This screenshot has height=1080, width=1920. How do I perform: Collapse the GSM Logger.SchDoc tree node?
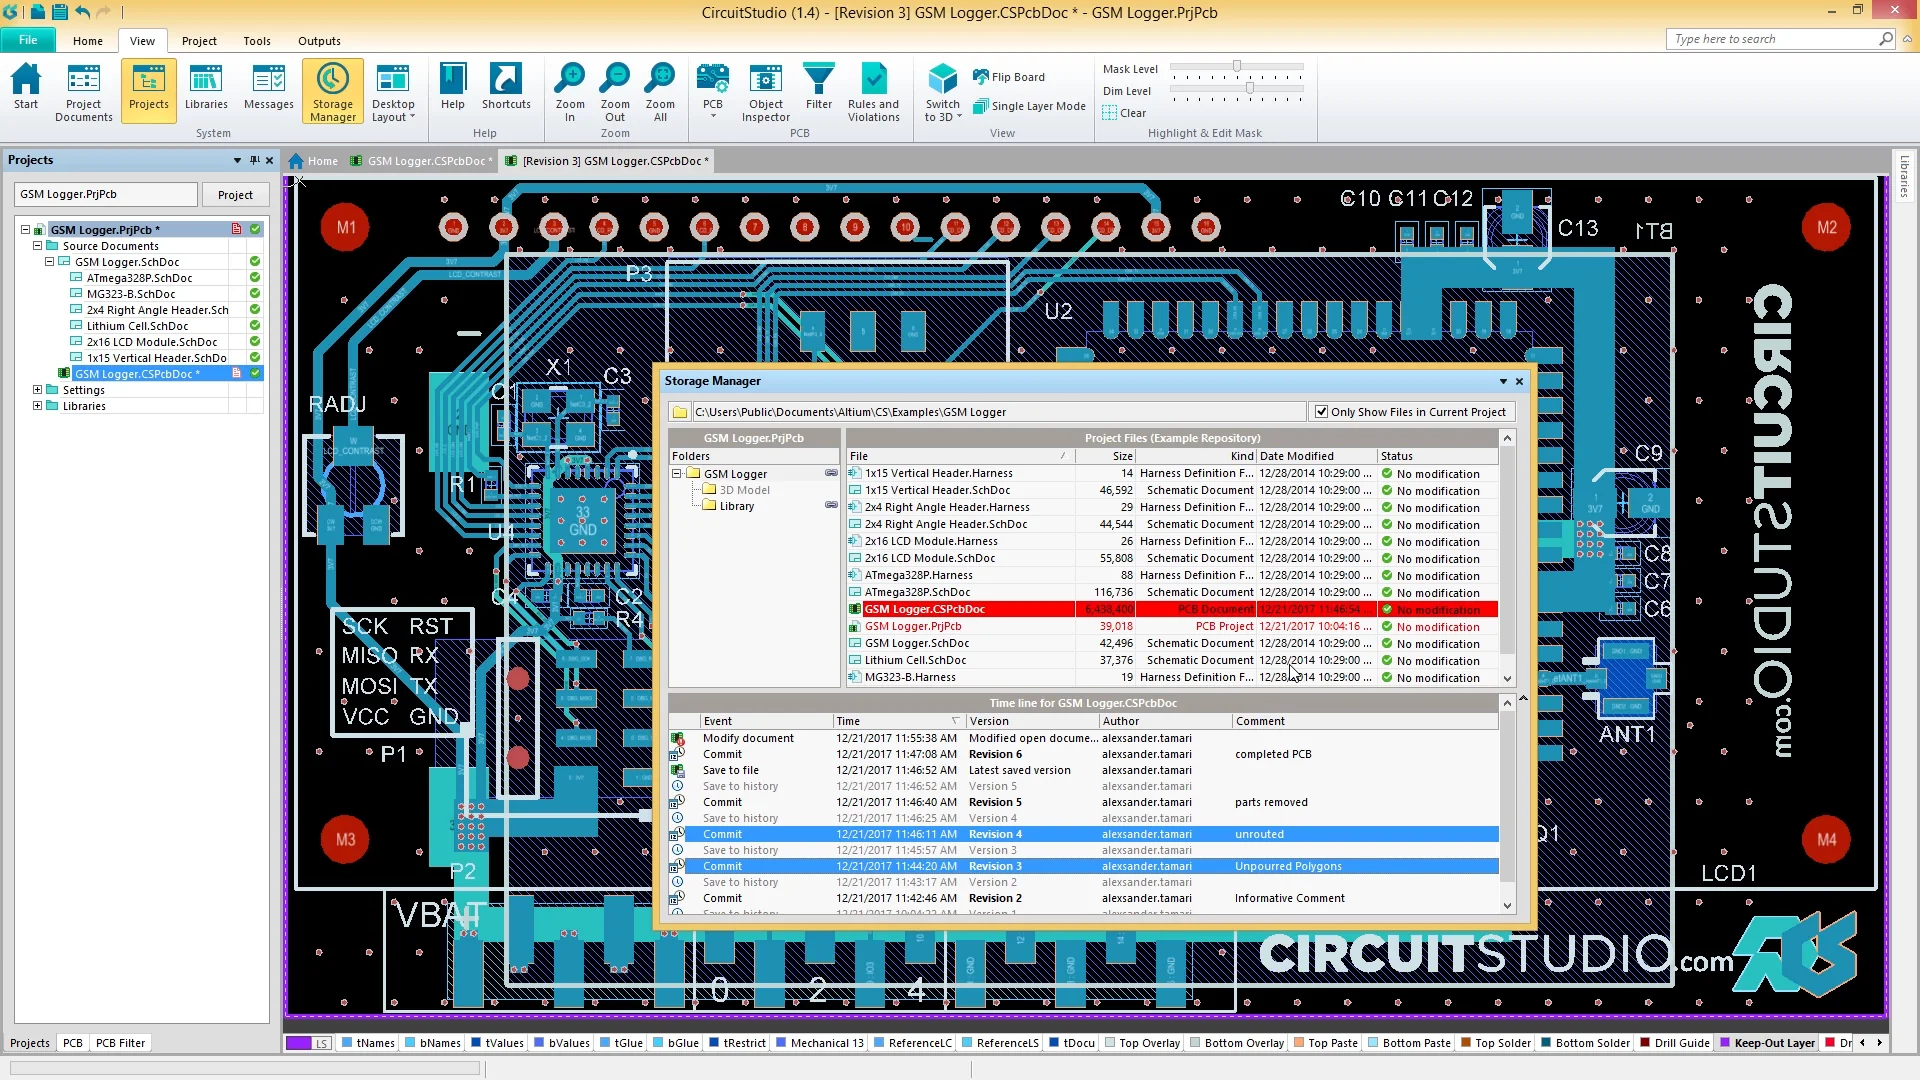tap(49, 261)
